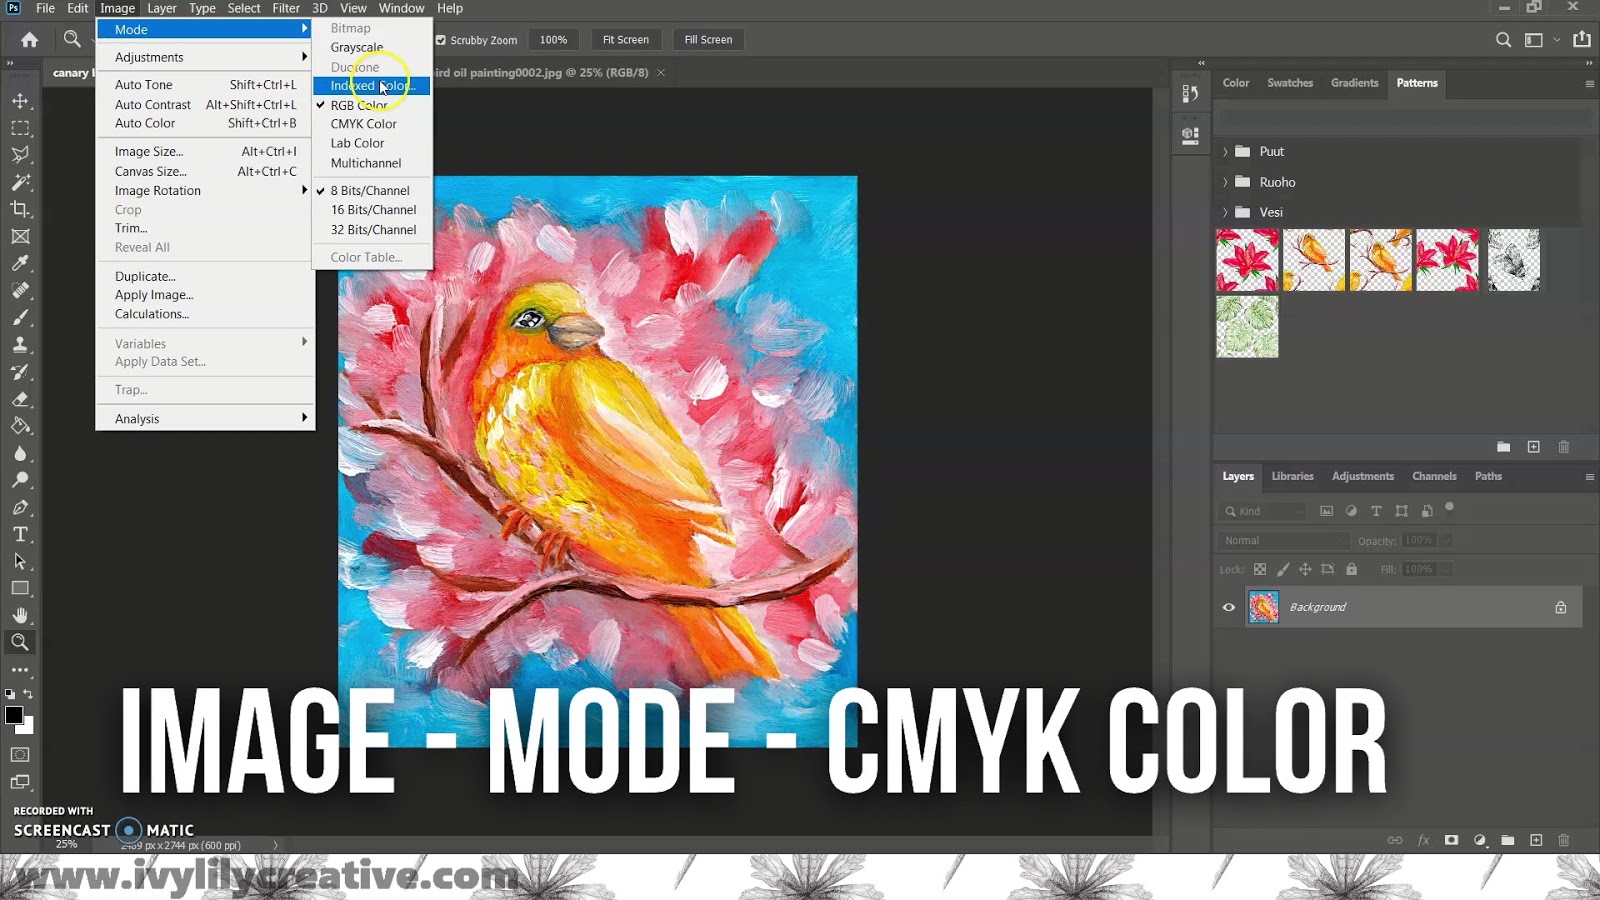Click the foreground color swatch
This screenshot has height=900, width=1600.
(14, 715)
